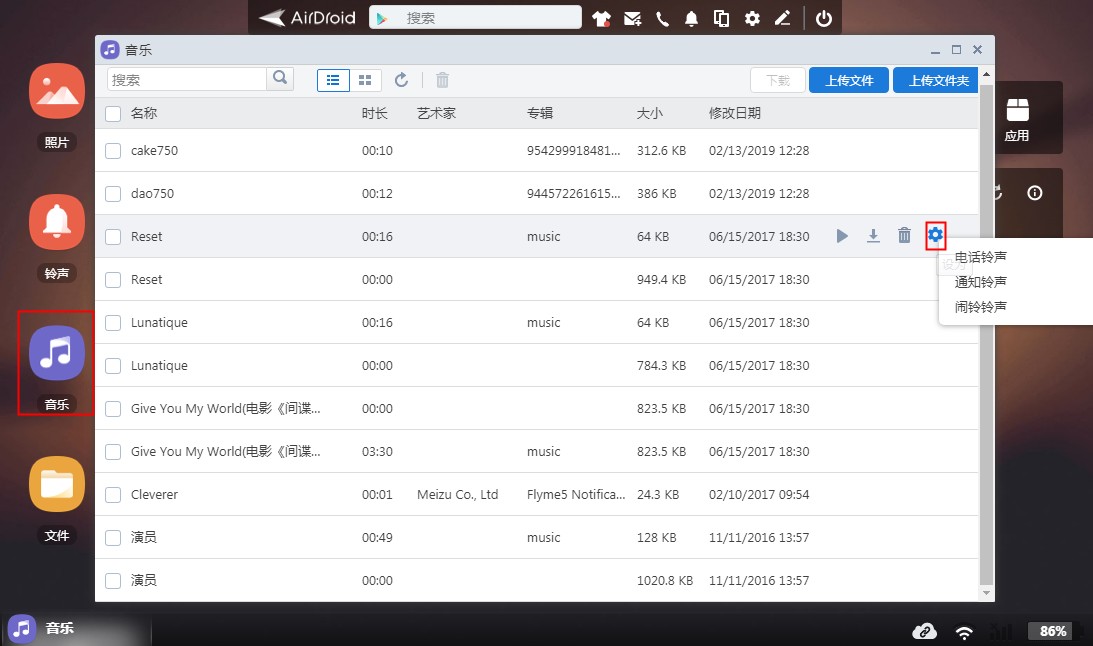Screen dimensions: 1093x646
Task: Click the 86% battery indicator
Action: pyautogui.click(x=1053, y=631)
